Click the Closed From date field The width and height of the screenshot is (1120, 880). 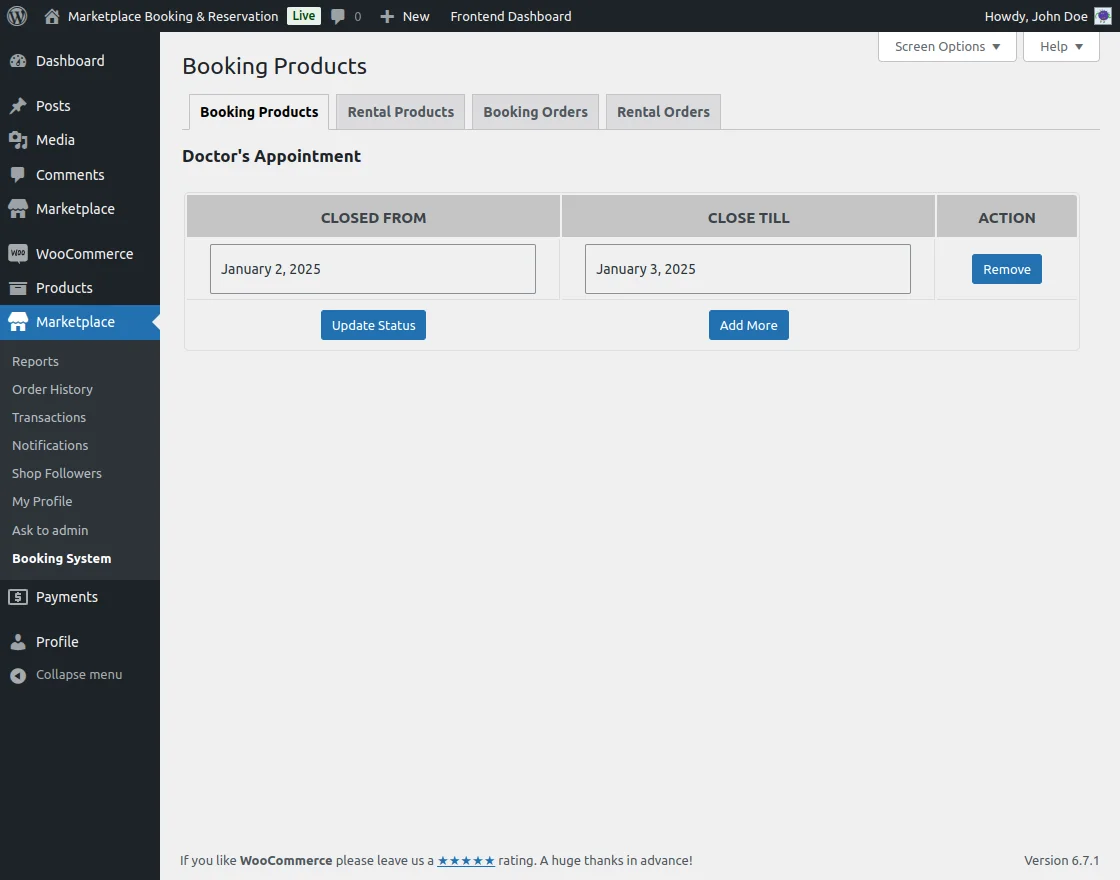point(373,269)
